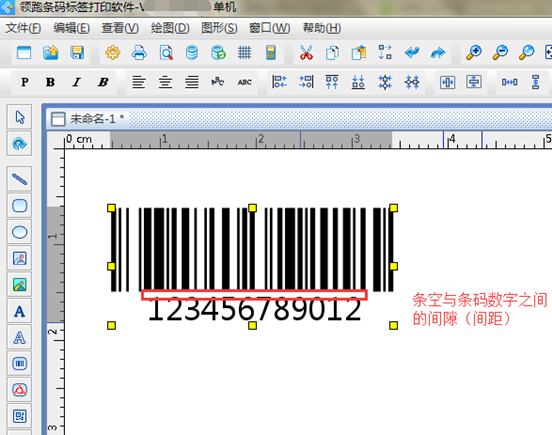
Task: Toggle bold B formatting
Action: [50, 82]
